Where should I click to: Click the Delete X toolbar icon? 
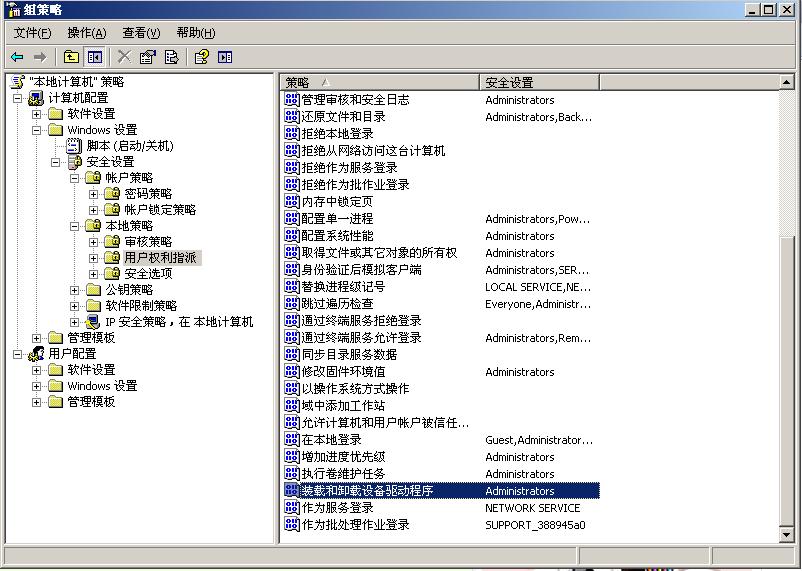pyautogui.click(x=124, y=57)
